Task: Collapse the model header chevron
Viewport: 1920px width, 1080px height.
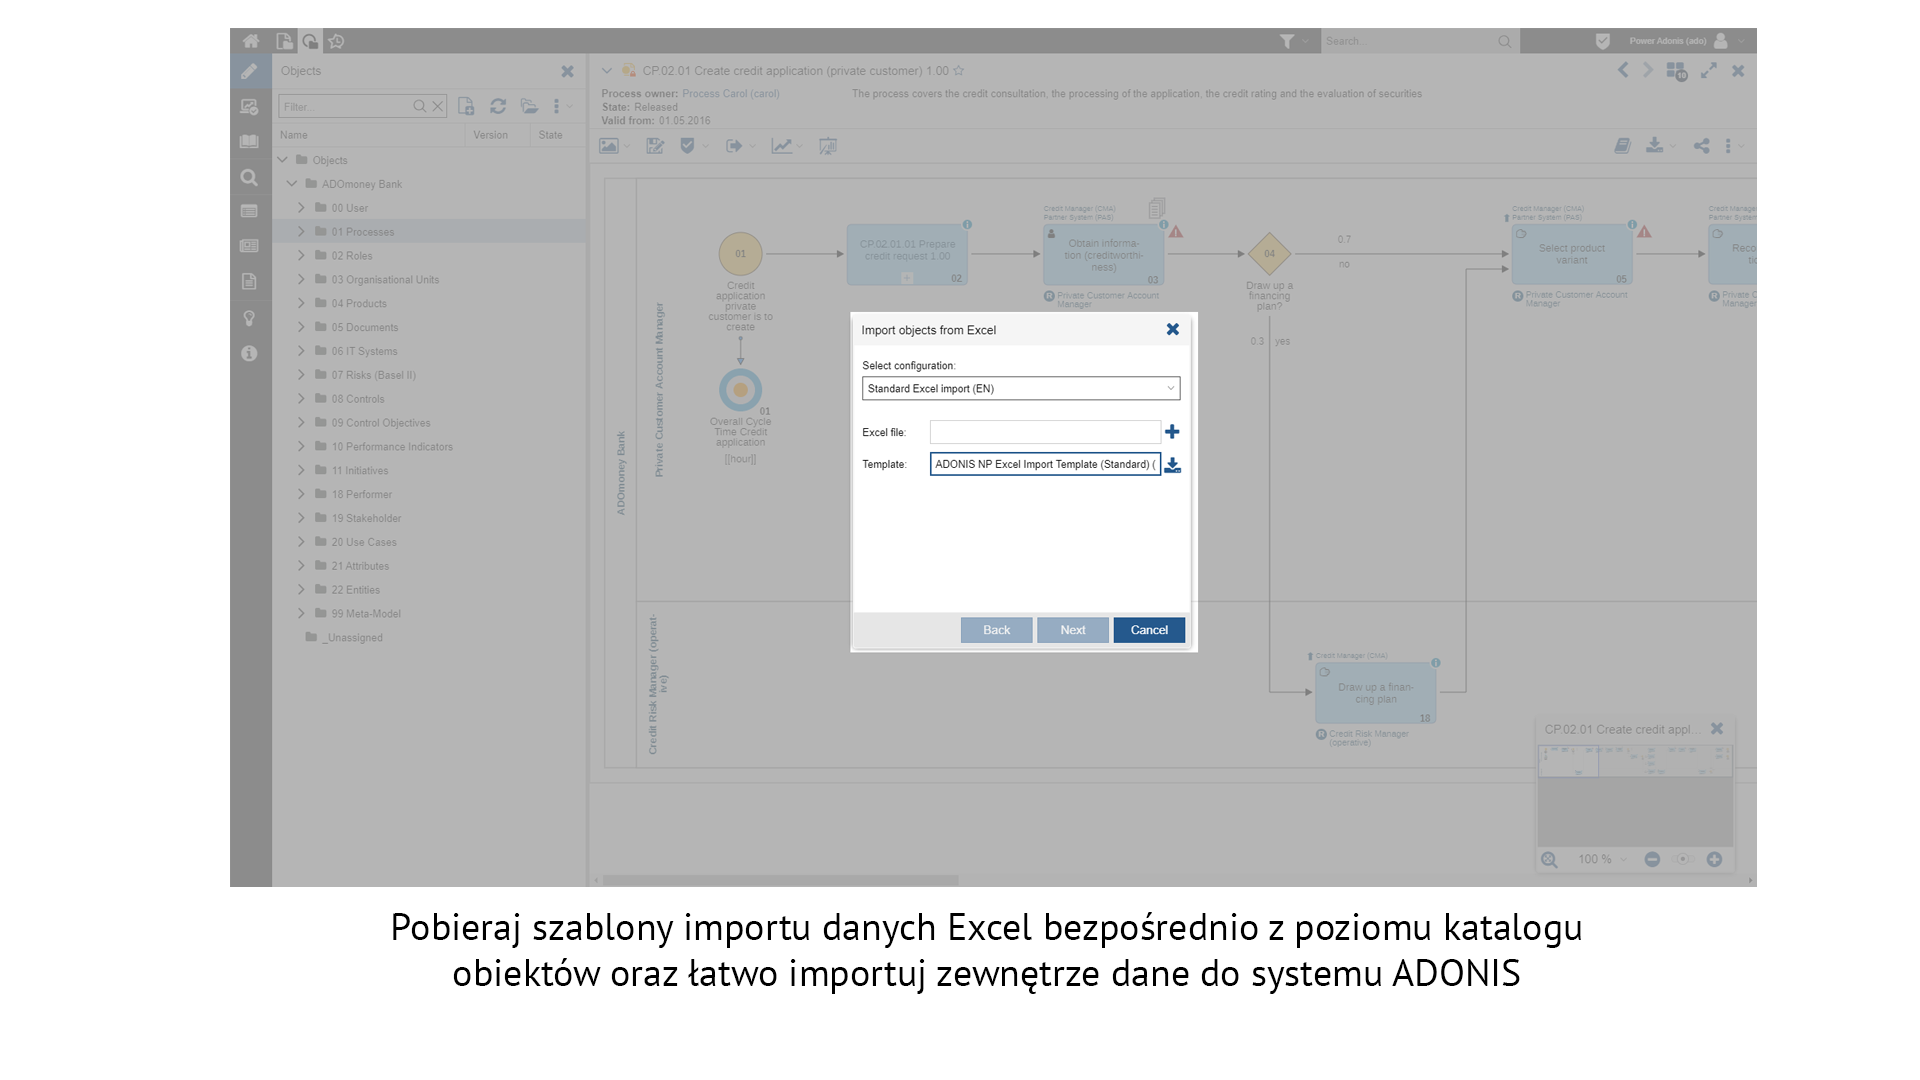Action: (606, 71)
